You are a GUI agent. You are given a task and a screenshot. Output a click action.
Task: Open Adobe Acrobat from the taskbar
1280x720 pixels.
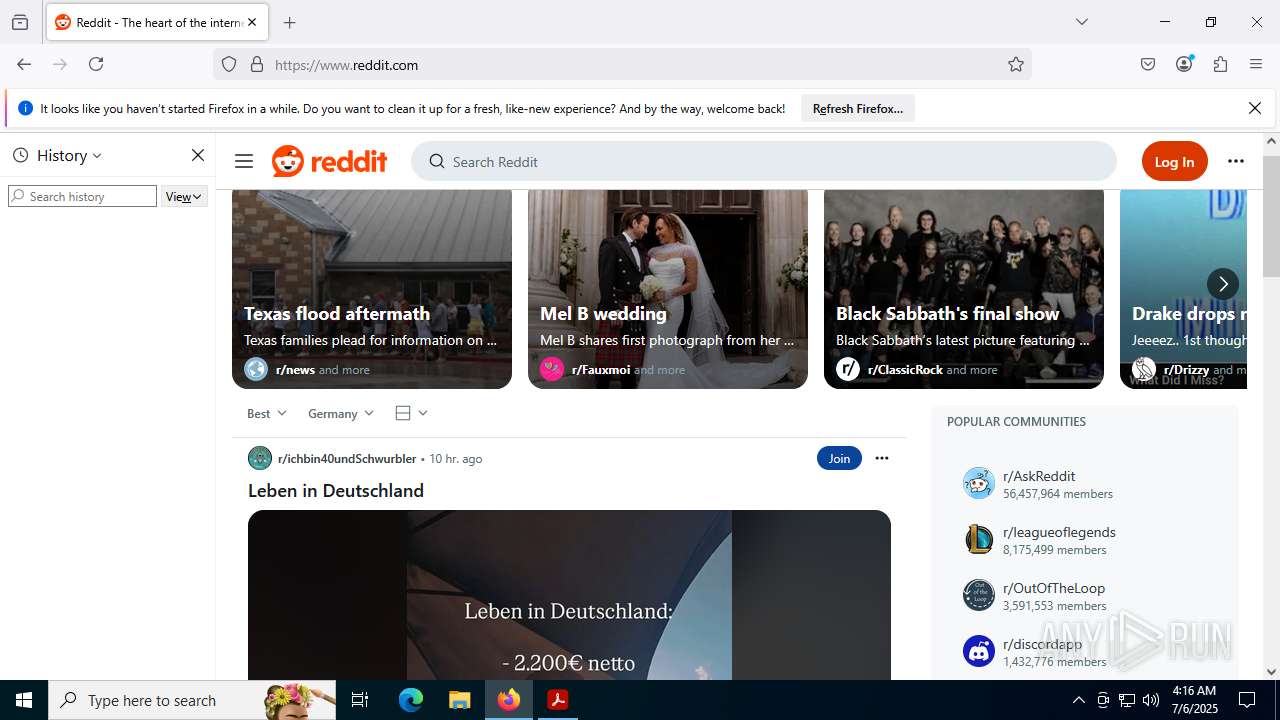point(557,700)
